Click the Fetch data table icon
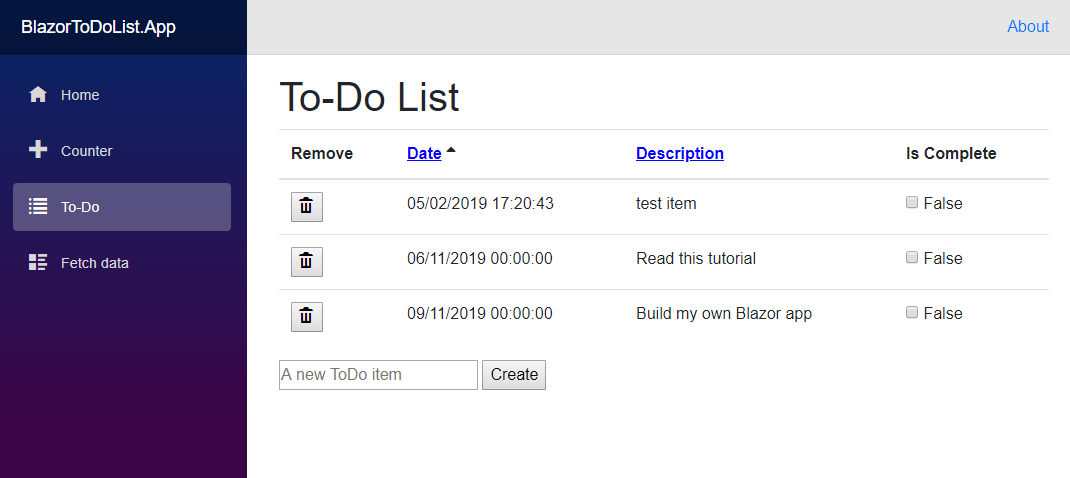 tap(38, 262)
